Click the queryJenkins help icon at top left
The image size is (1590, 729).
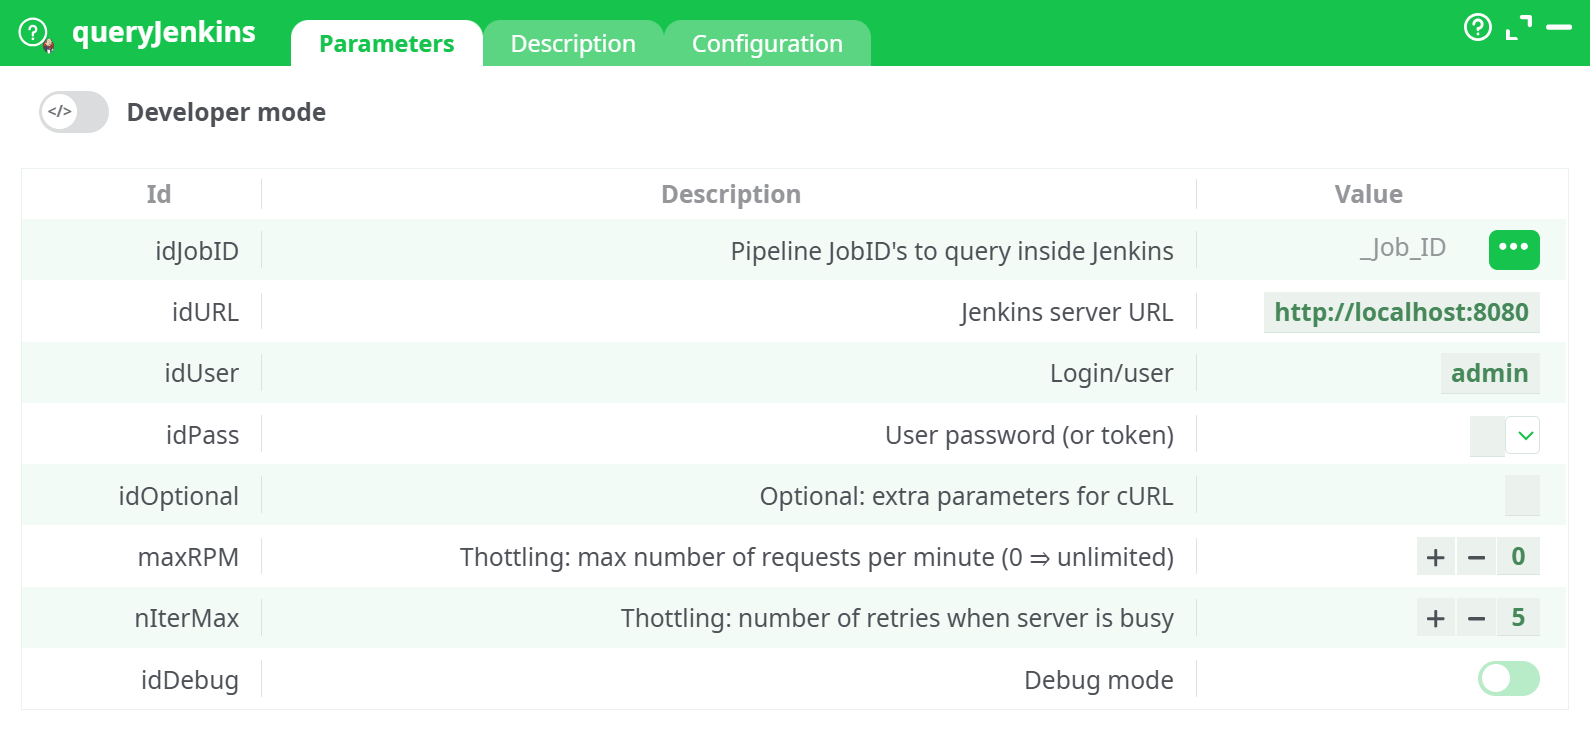point(35,33)
